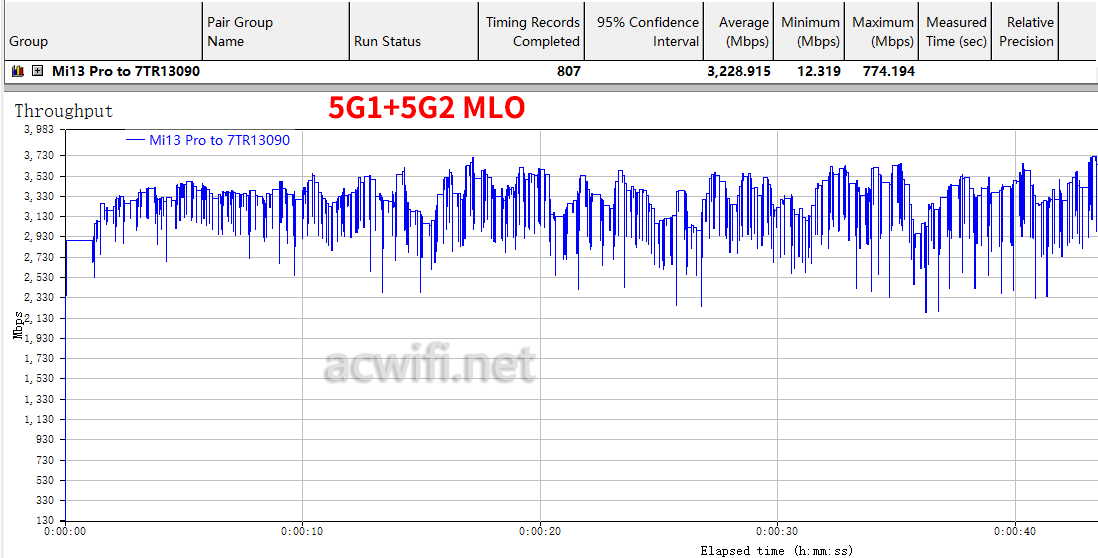Click the 95% Confidence Interval header
The width and height of the screenshot is (1098, 558).
click(x=644, y=32)
